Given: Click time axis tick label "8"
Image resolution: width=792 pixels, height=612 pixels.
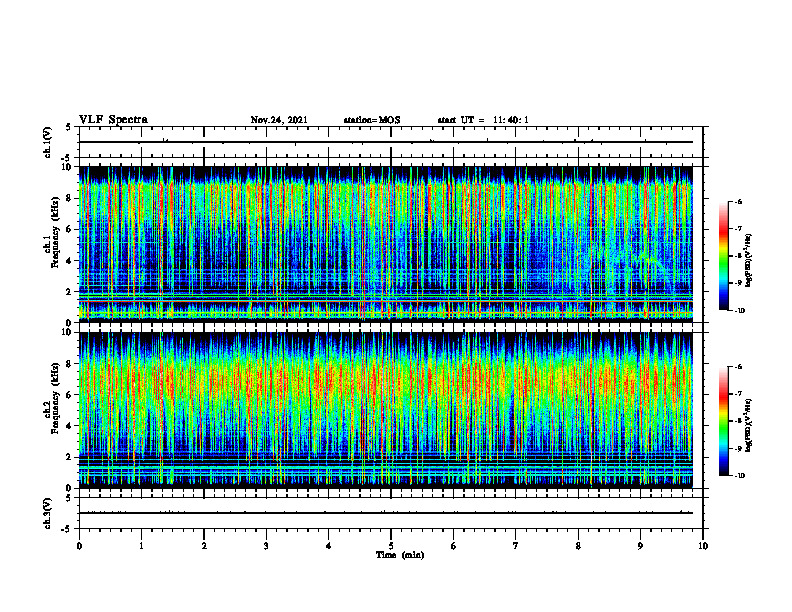Looking at the screenshot, I should 578,546.
